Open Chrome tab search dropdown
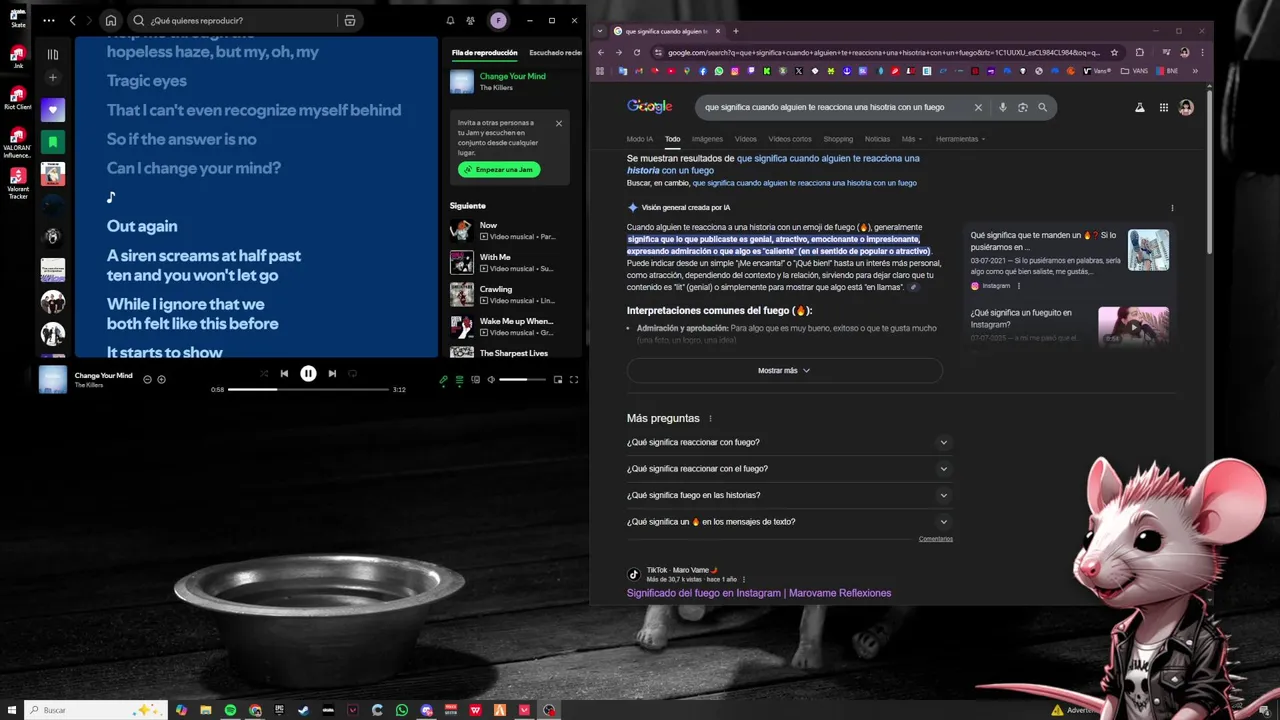Viewport: 1280px width, 720px height. [600, 31]
